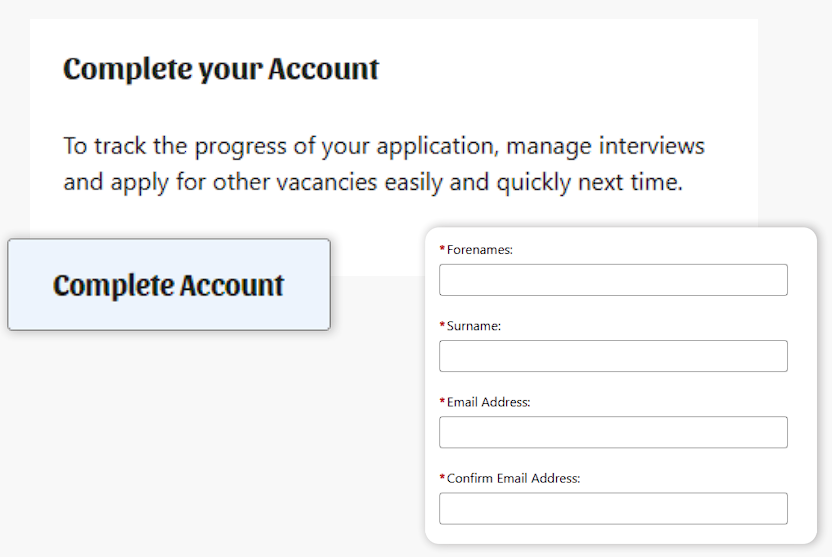Image resolution: width=832 pixels, height=557 pixels.
Task: Click the text line mentioning manage interviews
Action: (x=384, y=146)
